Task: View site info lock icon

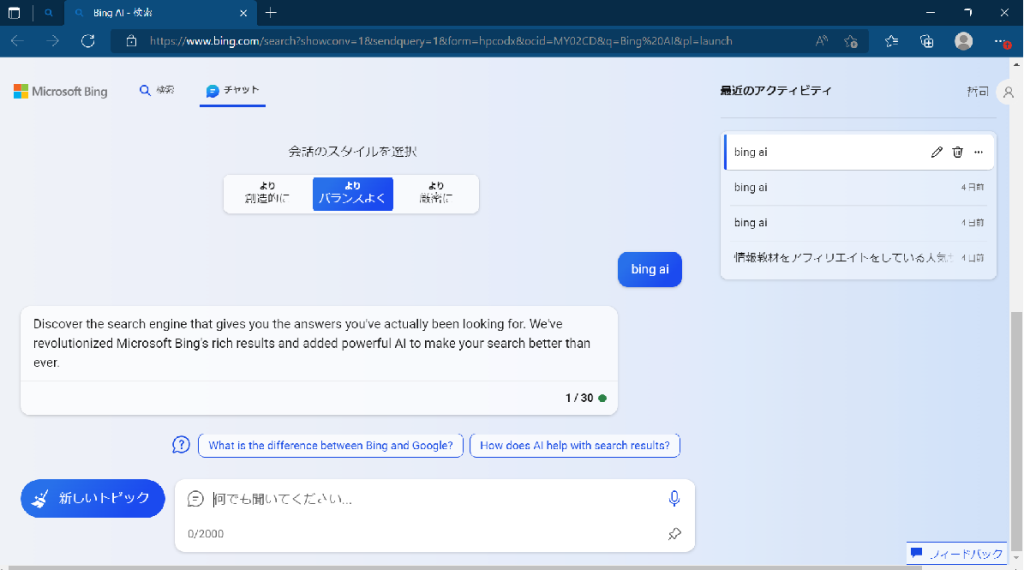Action: click(131, 41)
